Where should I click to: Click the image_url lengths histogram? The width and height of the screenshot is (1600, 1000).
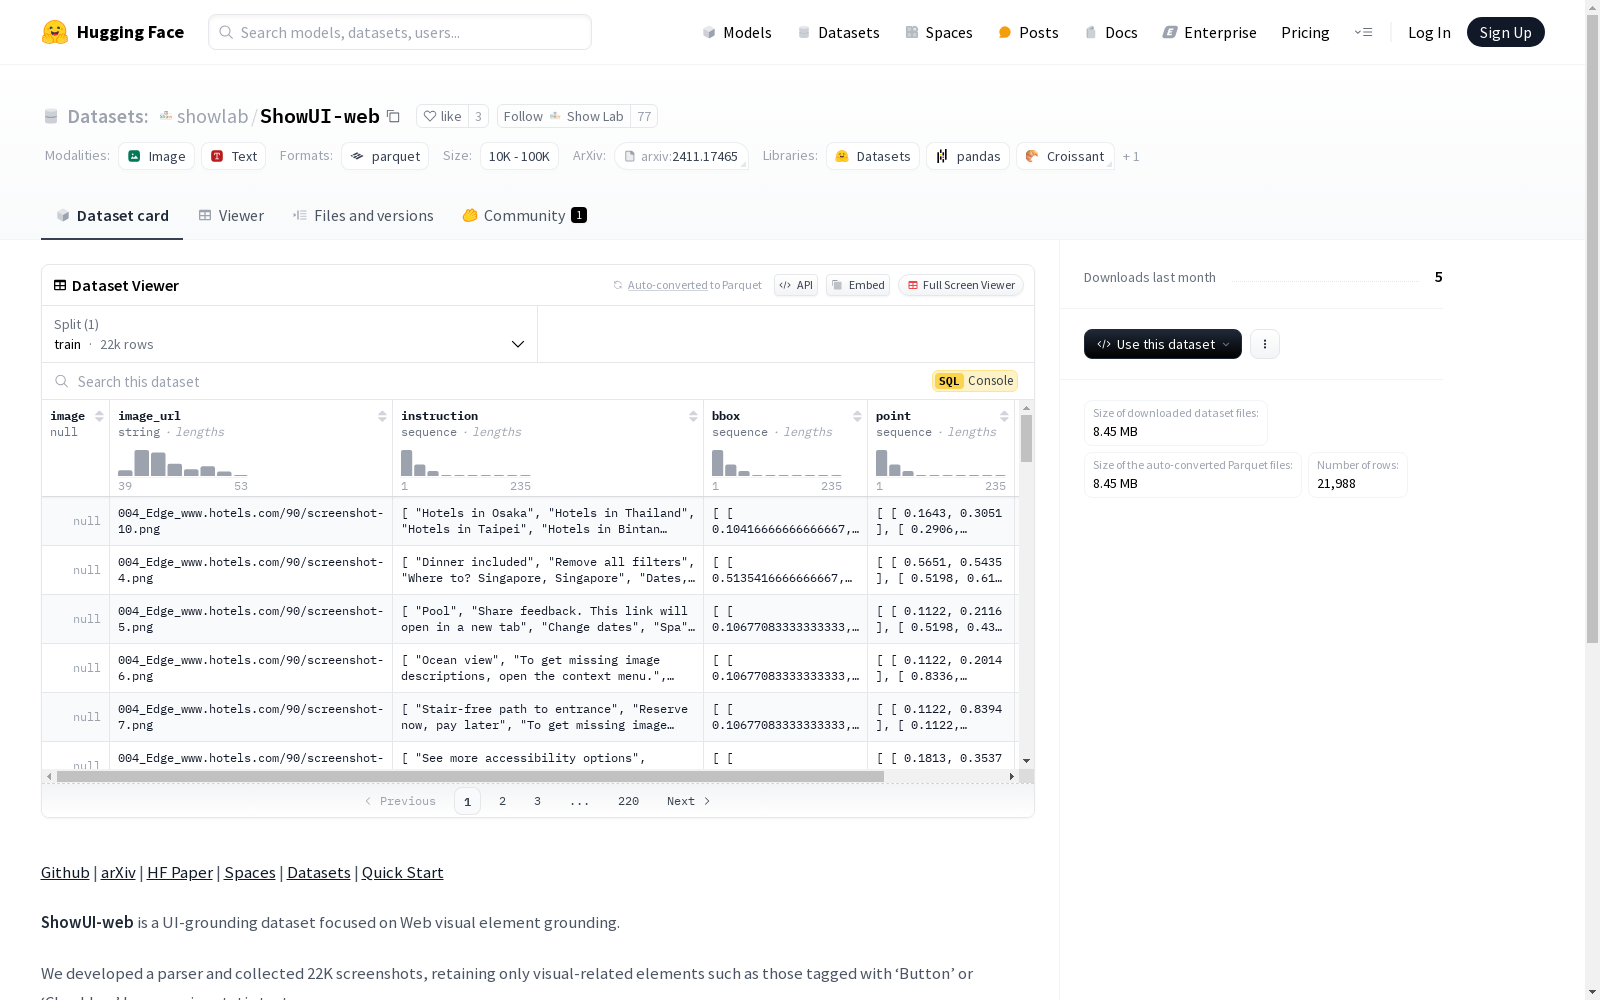click(x=183, y=463)
